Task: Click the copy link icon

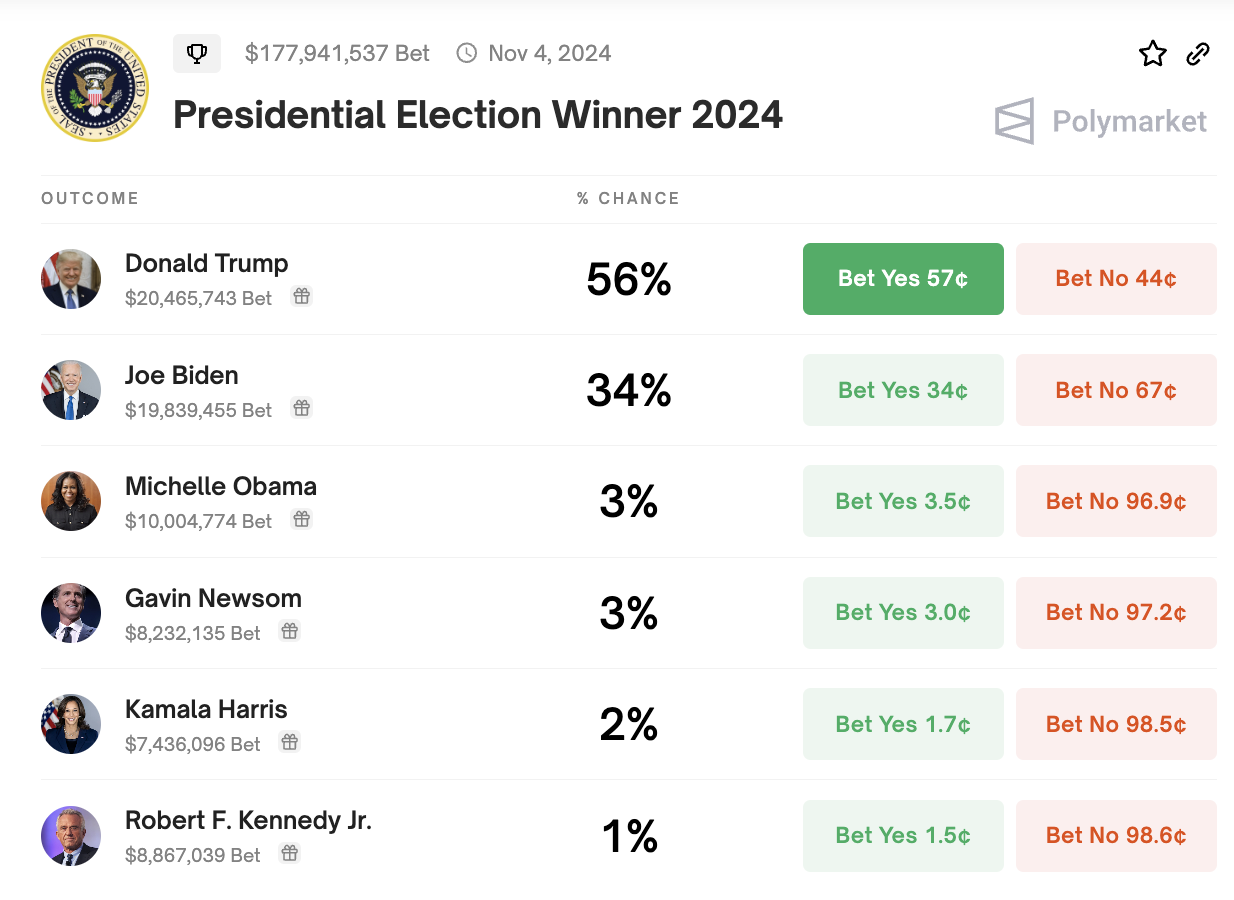Action: [1198, 54]
